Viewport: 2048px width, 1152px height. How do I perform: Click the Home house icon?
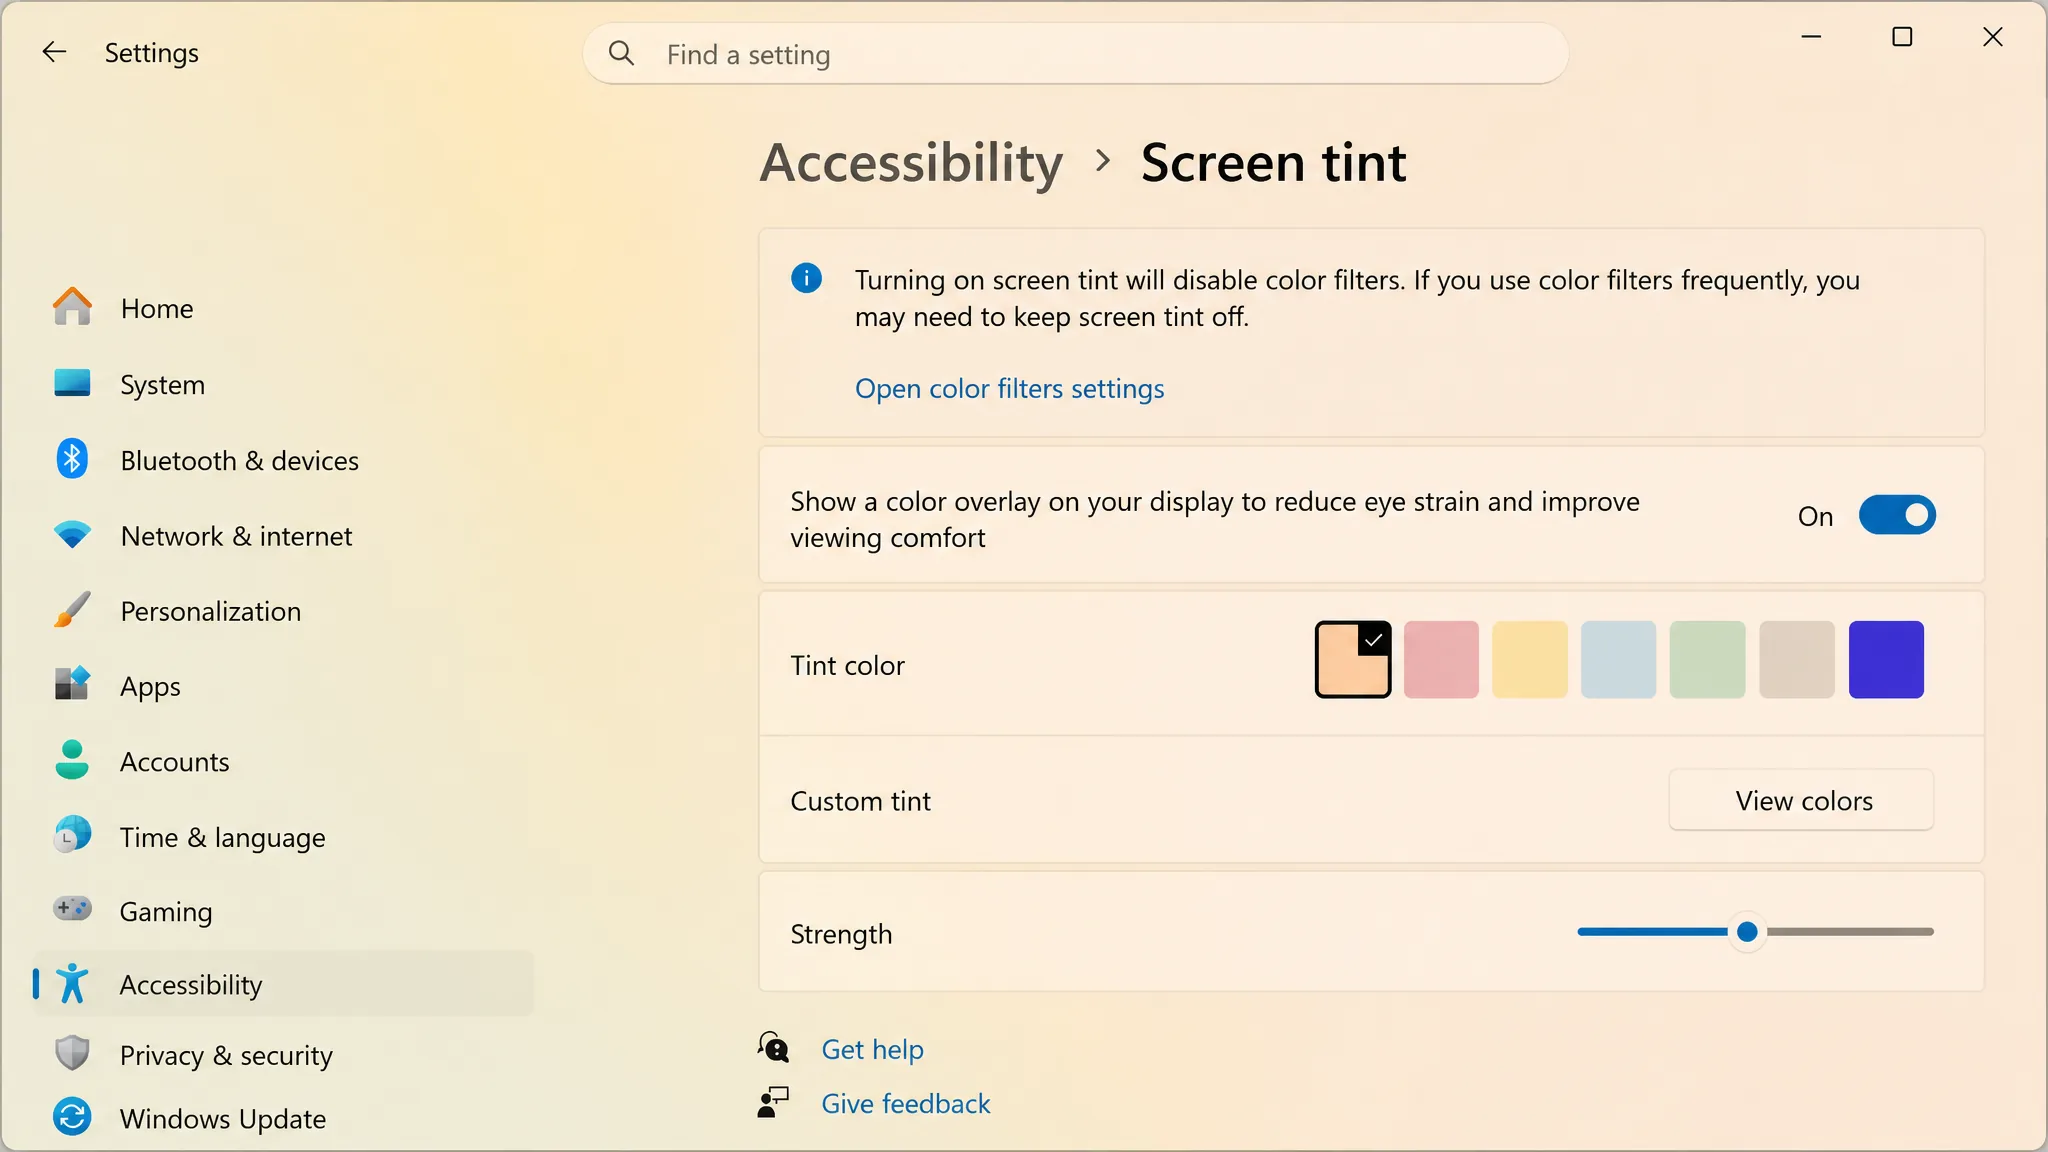tap(72, 307)
